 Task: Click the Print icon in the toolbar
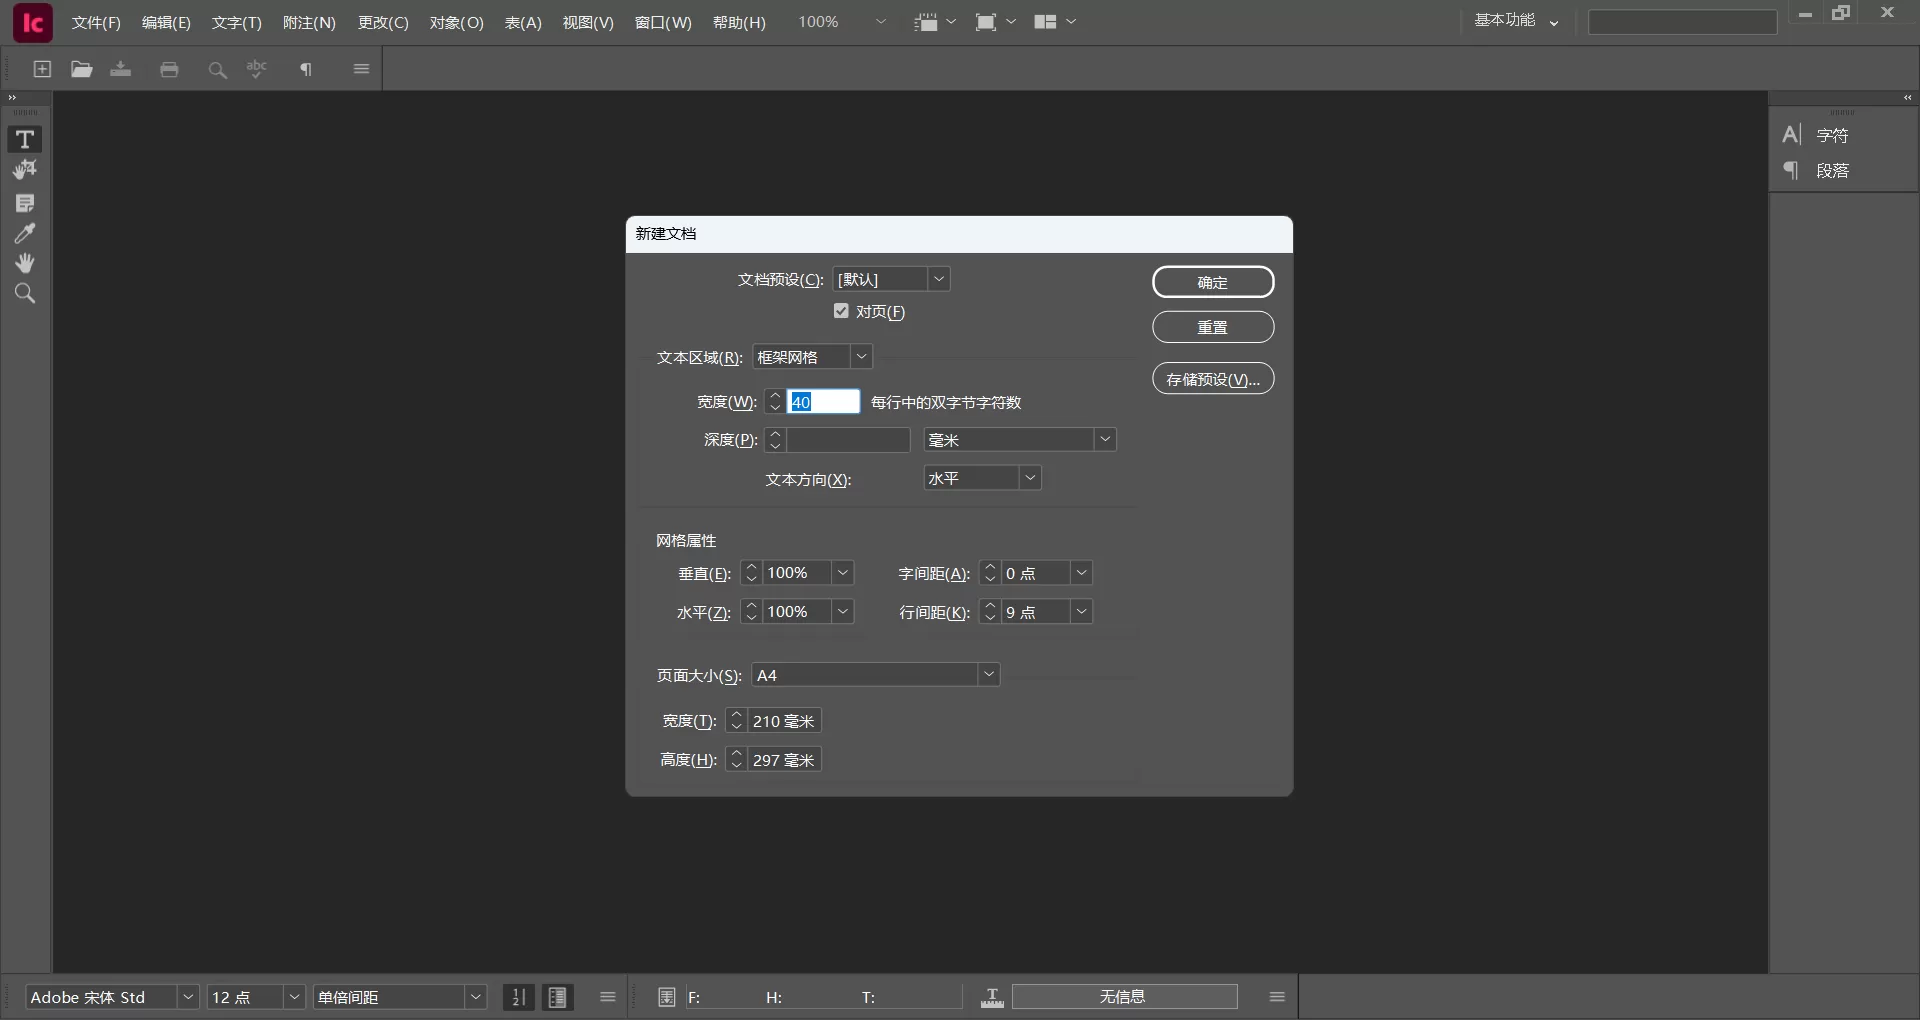point(169,69)
